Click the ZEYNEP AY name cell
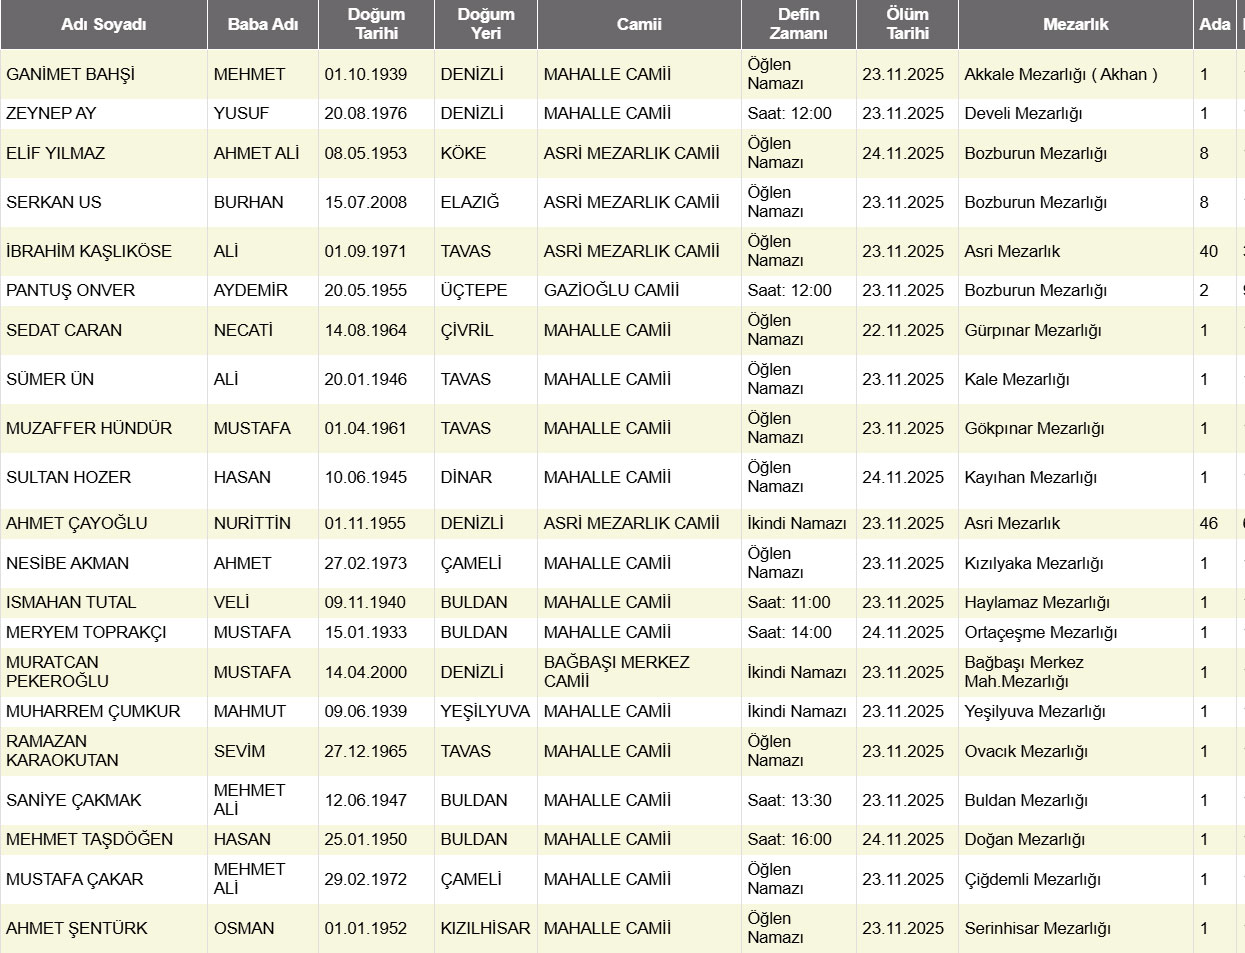Image resolution: width=1245 pixels, height=953 pixels. (x=51, y=114)
